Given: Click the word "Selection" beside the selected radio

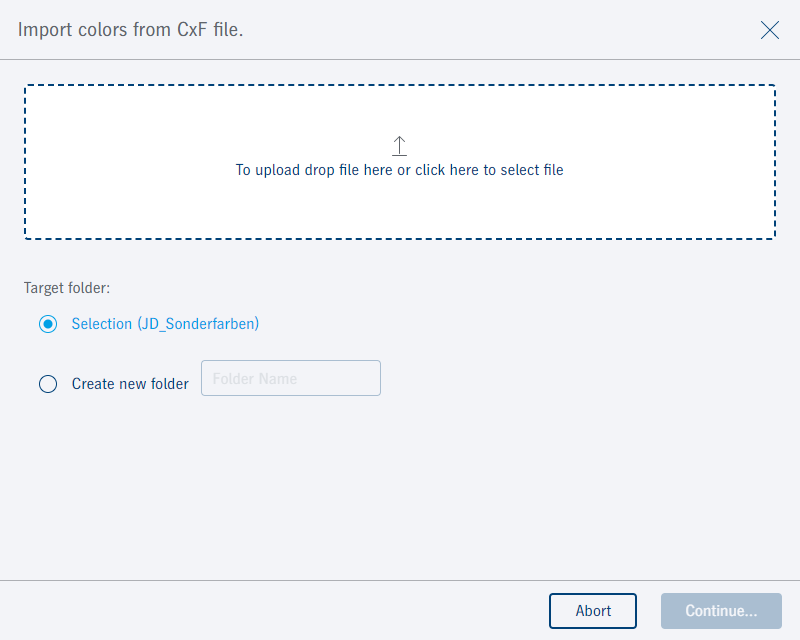Looking at the screenshot, I should (101, 324).
